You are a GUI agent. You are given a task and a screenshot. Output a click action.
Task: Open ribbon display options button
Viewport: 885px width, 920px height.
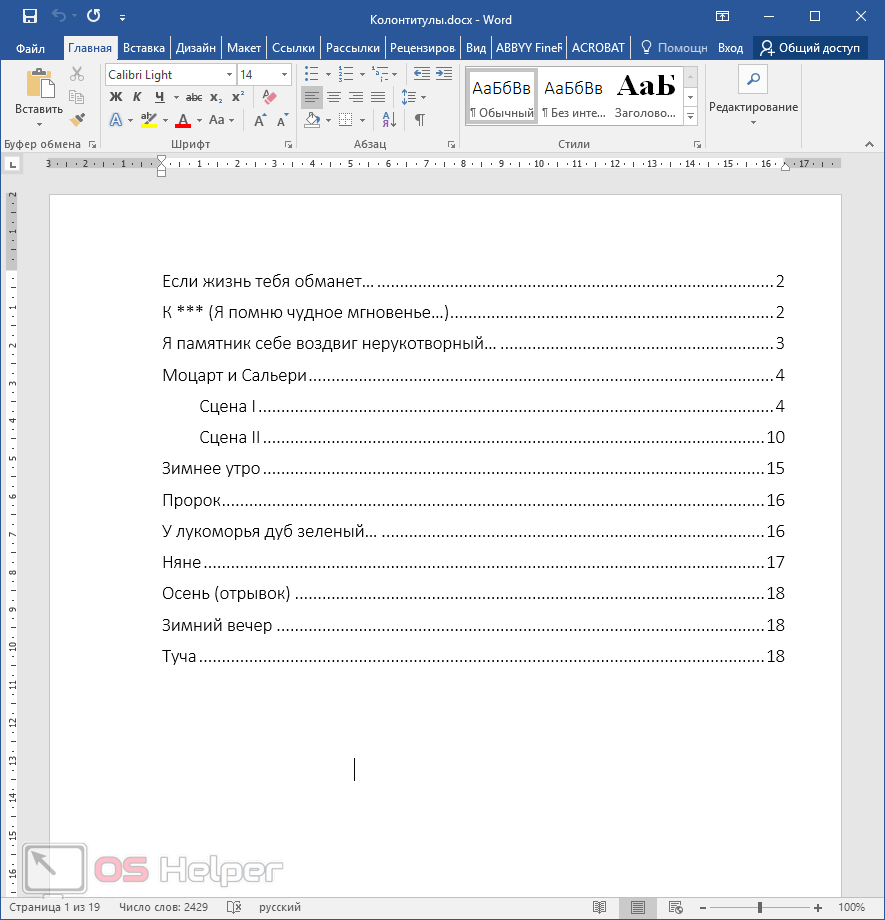(x=722, y=16)
